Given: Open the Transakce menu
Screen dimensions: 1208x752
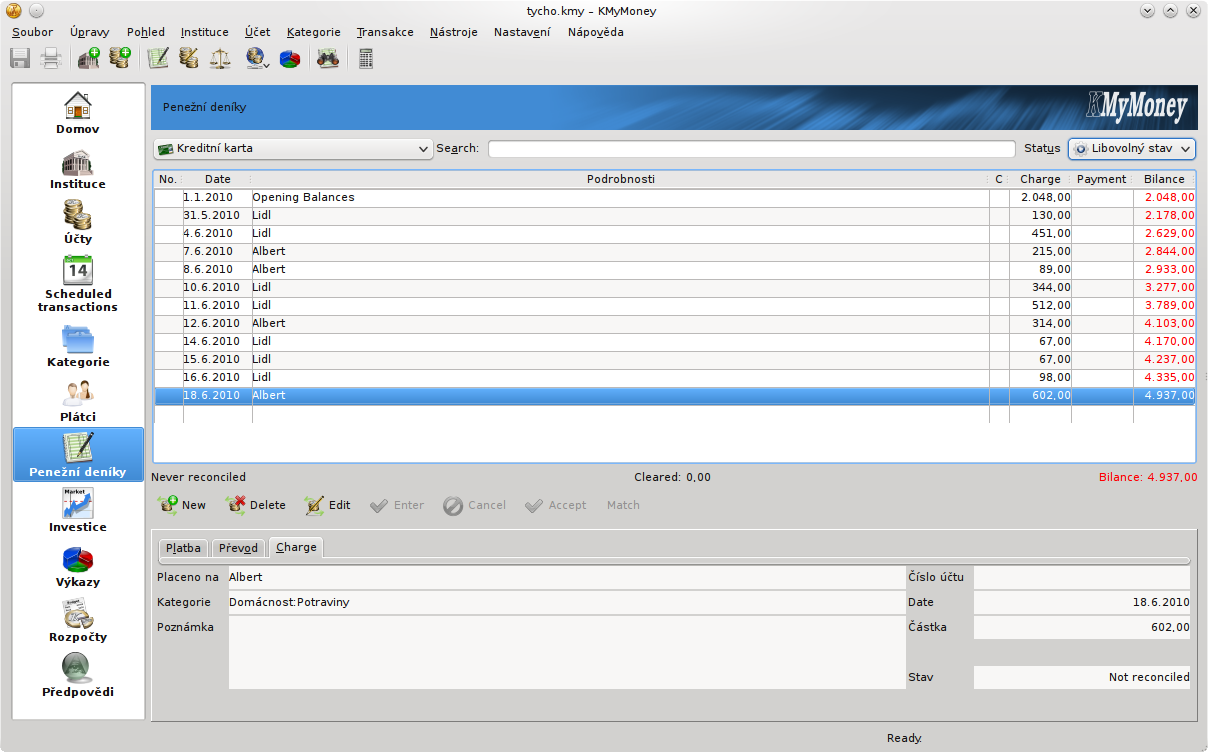Looking at the screenshot, I should point(385,32).
